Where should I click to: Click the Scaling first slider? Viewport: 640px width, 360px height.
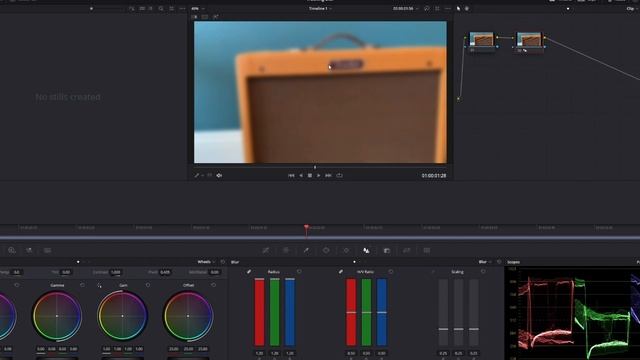443,312
